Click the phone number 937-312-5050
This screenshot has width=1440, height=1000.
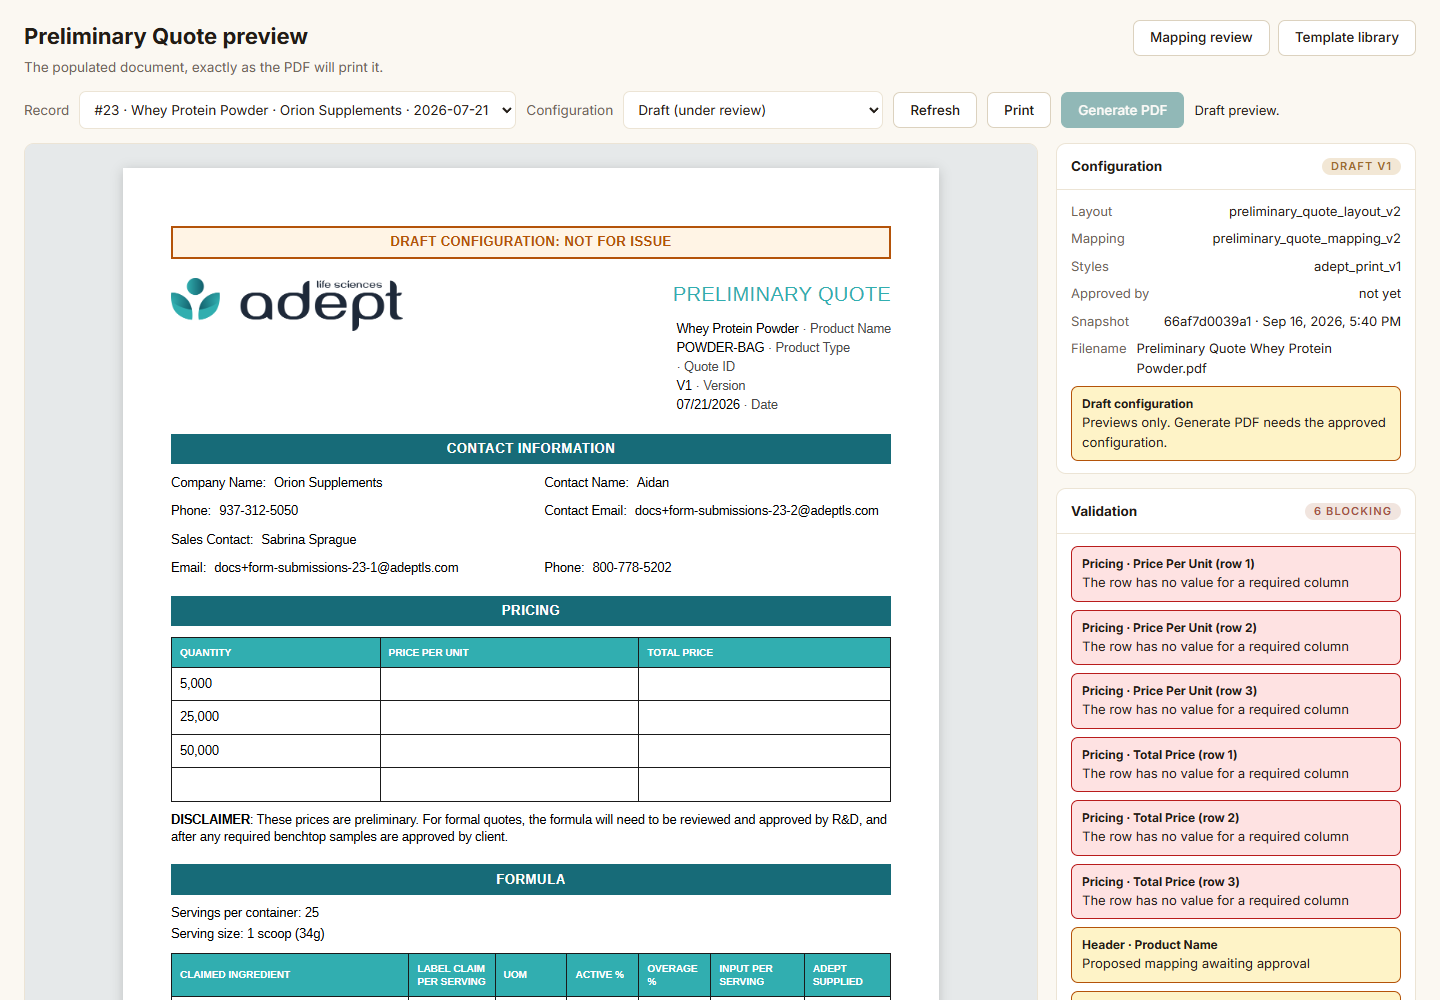click(259, 511)
